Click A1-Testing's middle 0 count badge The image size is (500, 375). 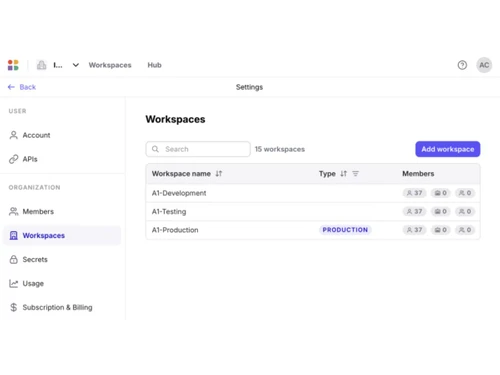[x=441, y=211]
